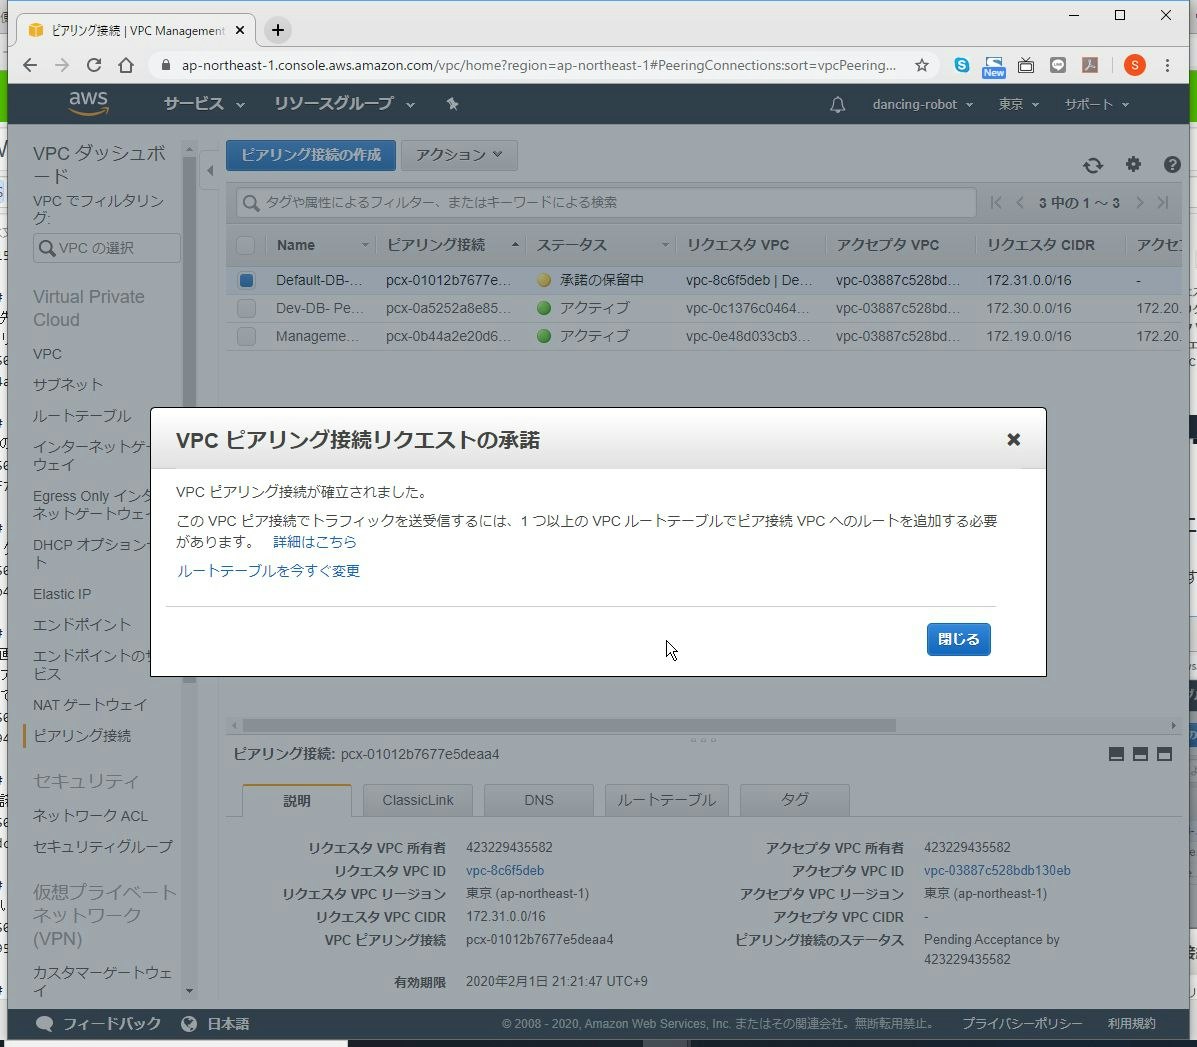The height and width of the screenshot is (1047, 1197).
Task: Open the settings gear icon above table
Action: 1133,164
